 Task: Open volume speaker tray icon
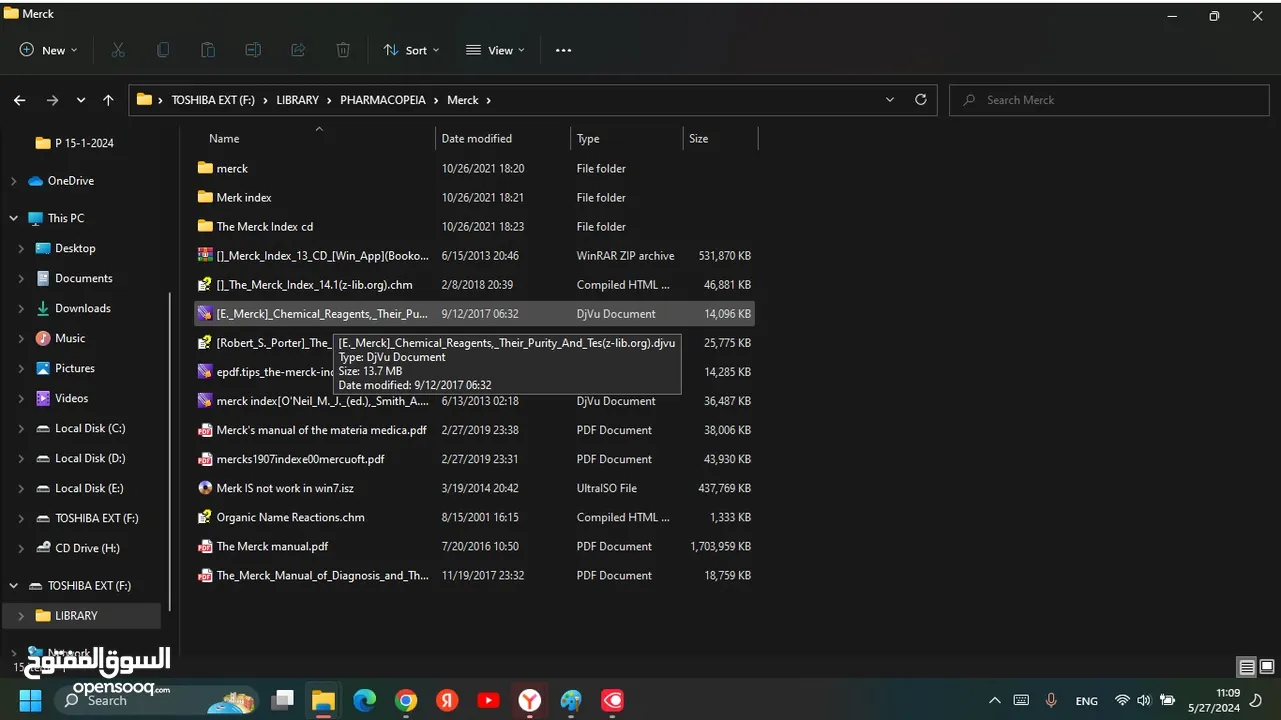tap(1143, 700)
